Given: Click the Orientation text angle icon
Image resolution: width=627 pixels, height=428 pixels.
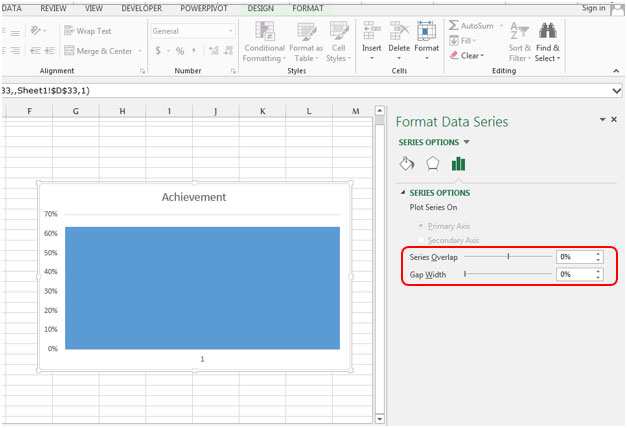Looking at the screenshot, I should (x=36, y=30).
